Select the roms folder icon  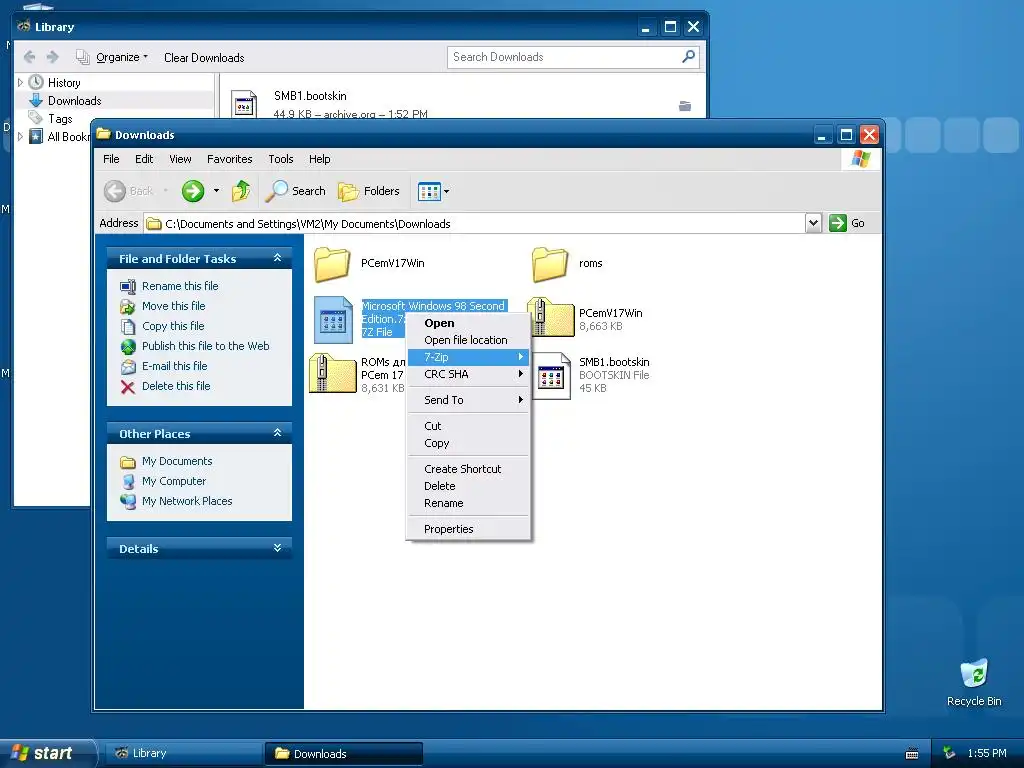tap(550, 264)
